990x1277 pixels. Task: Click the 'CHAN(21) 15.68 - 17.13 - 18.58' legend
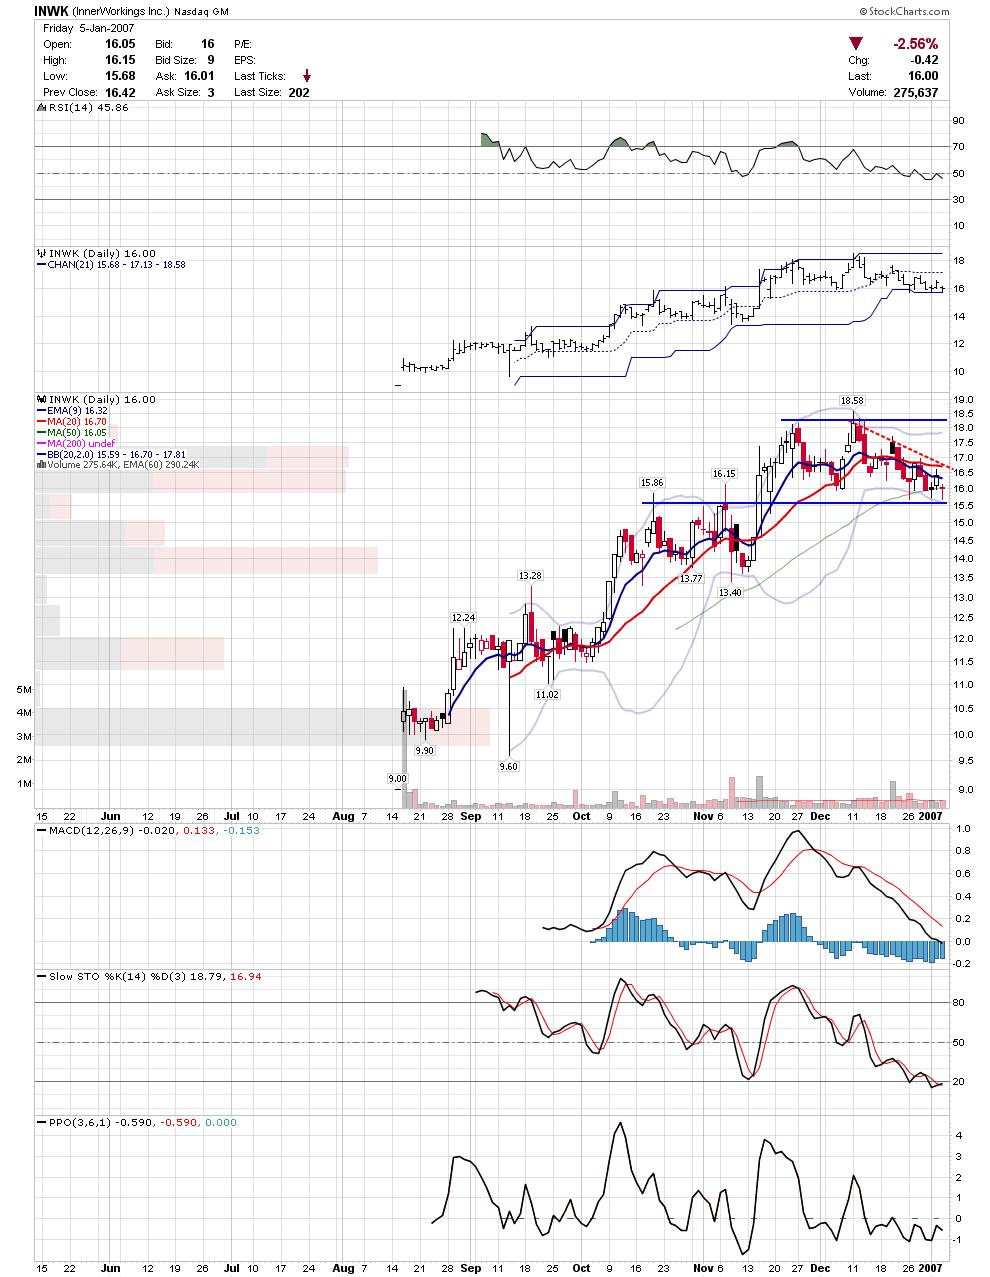117,265
